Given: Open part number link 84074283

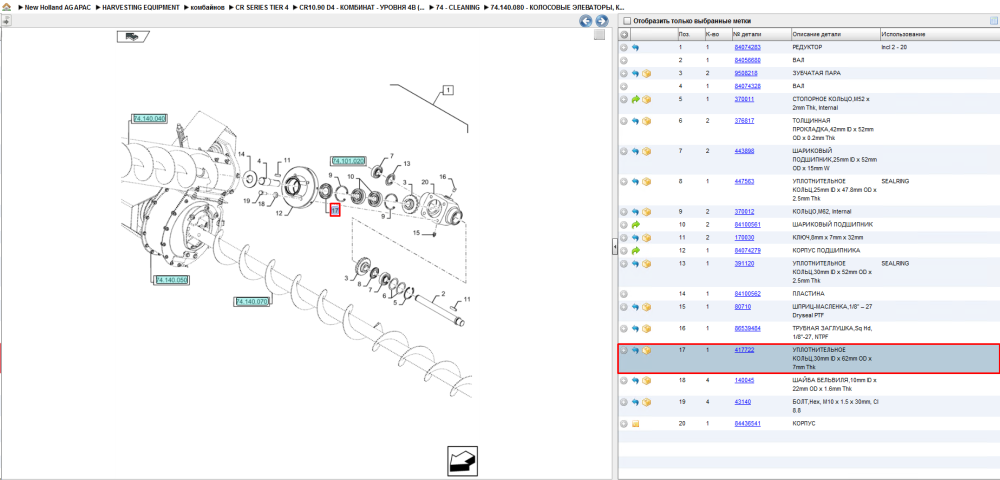Looking at the screenshot, I should (x=747, y=47).
